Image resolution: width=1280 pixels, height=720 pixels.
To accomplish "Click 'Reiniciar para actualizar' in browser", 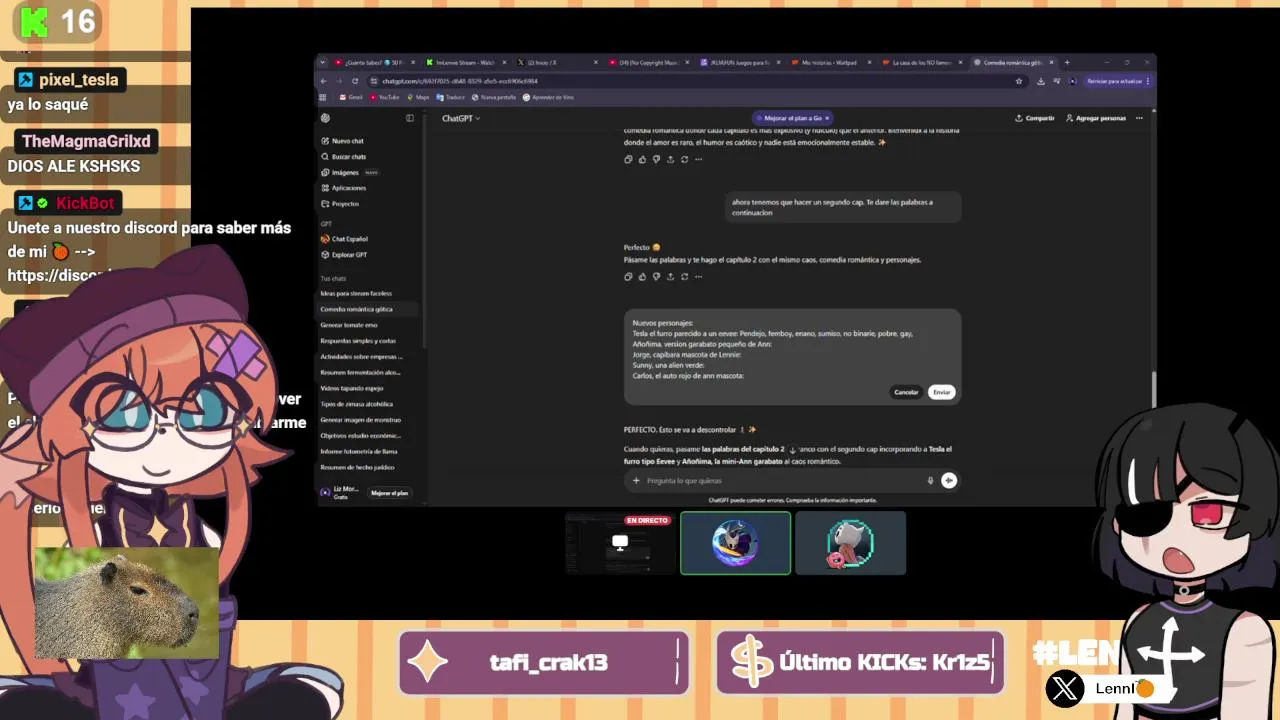I will point(1118,81).
